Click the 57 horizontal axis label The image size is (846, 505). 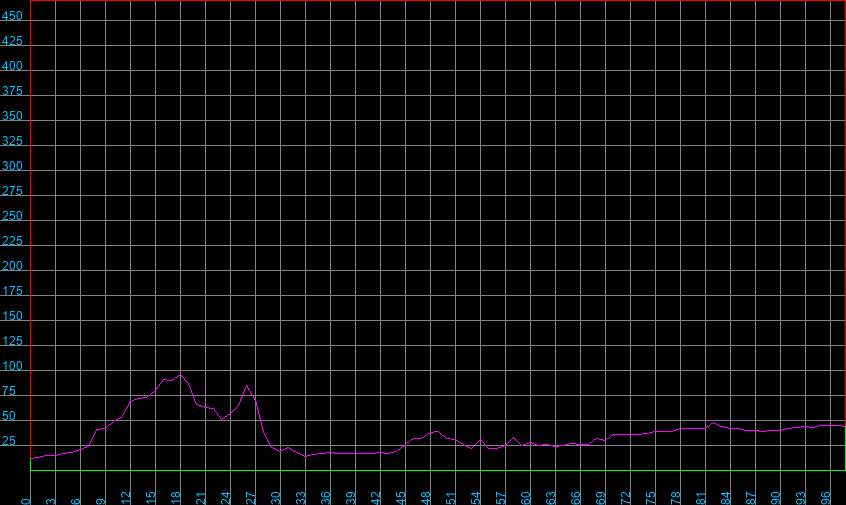(x=501, y=498)
